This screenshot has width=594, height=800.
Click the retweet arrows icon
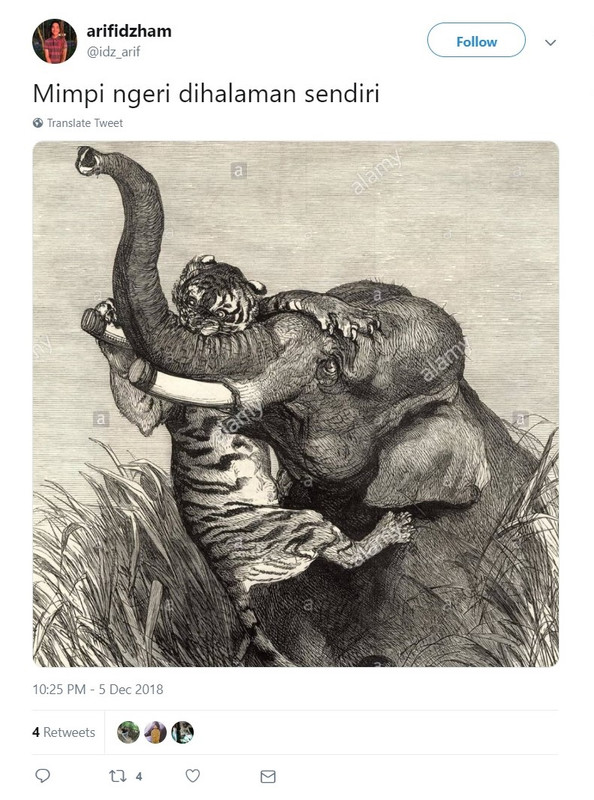tap(118, 776)
